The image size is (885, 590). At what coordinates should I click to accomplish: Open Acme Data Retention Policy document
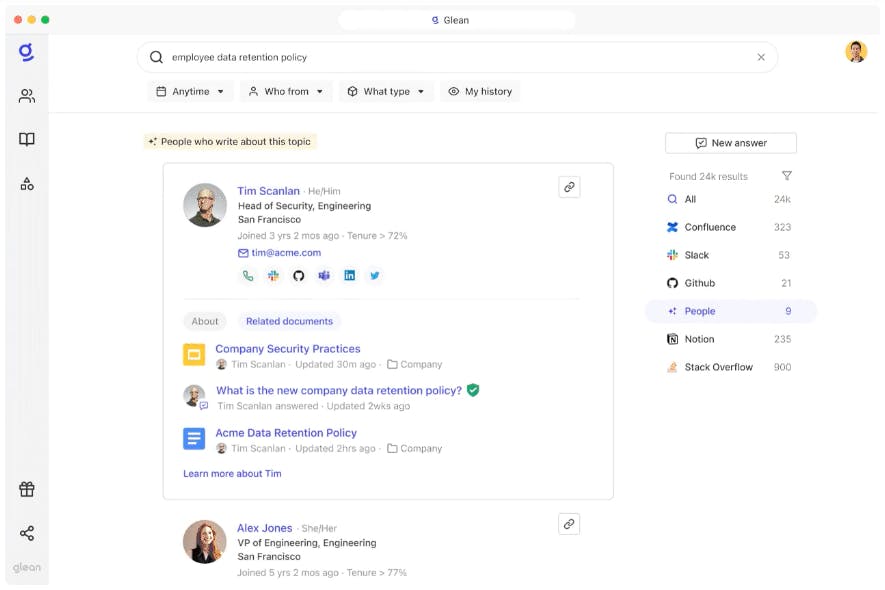[286, 433]
